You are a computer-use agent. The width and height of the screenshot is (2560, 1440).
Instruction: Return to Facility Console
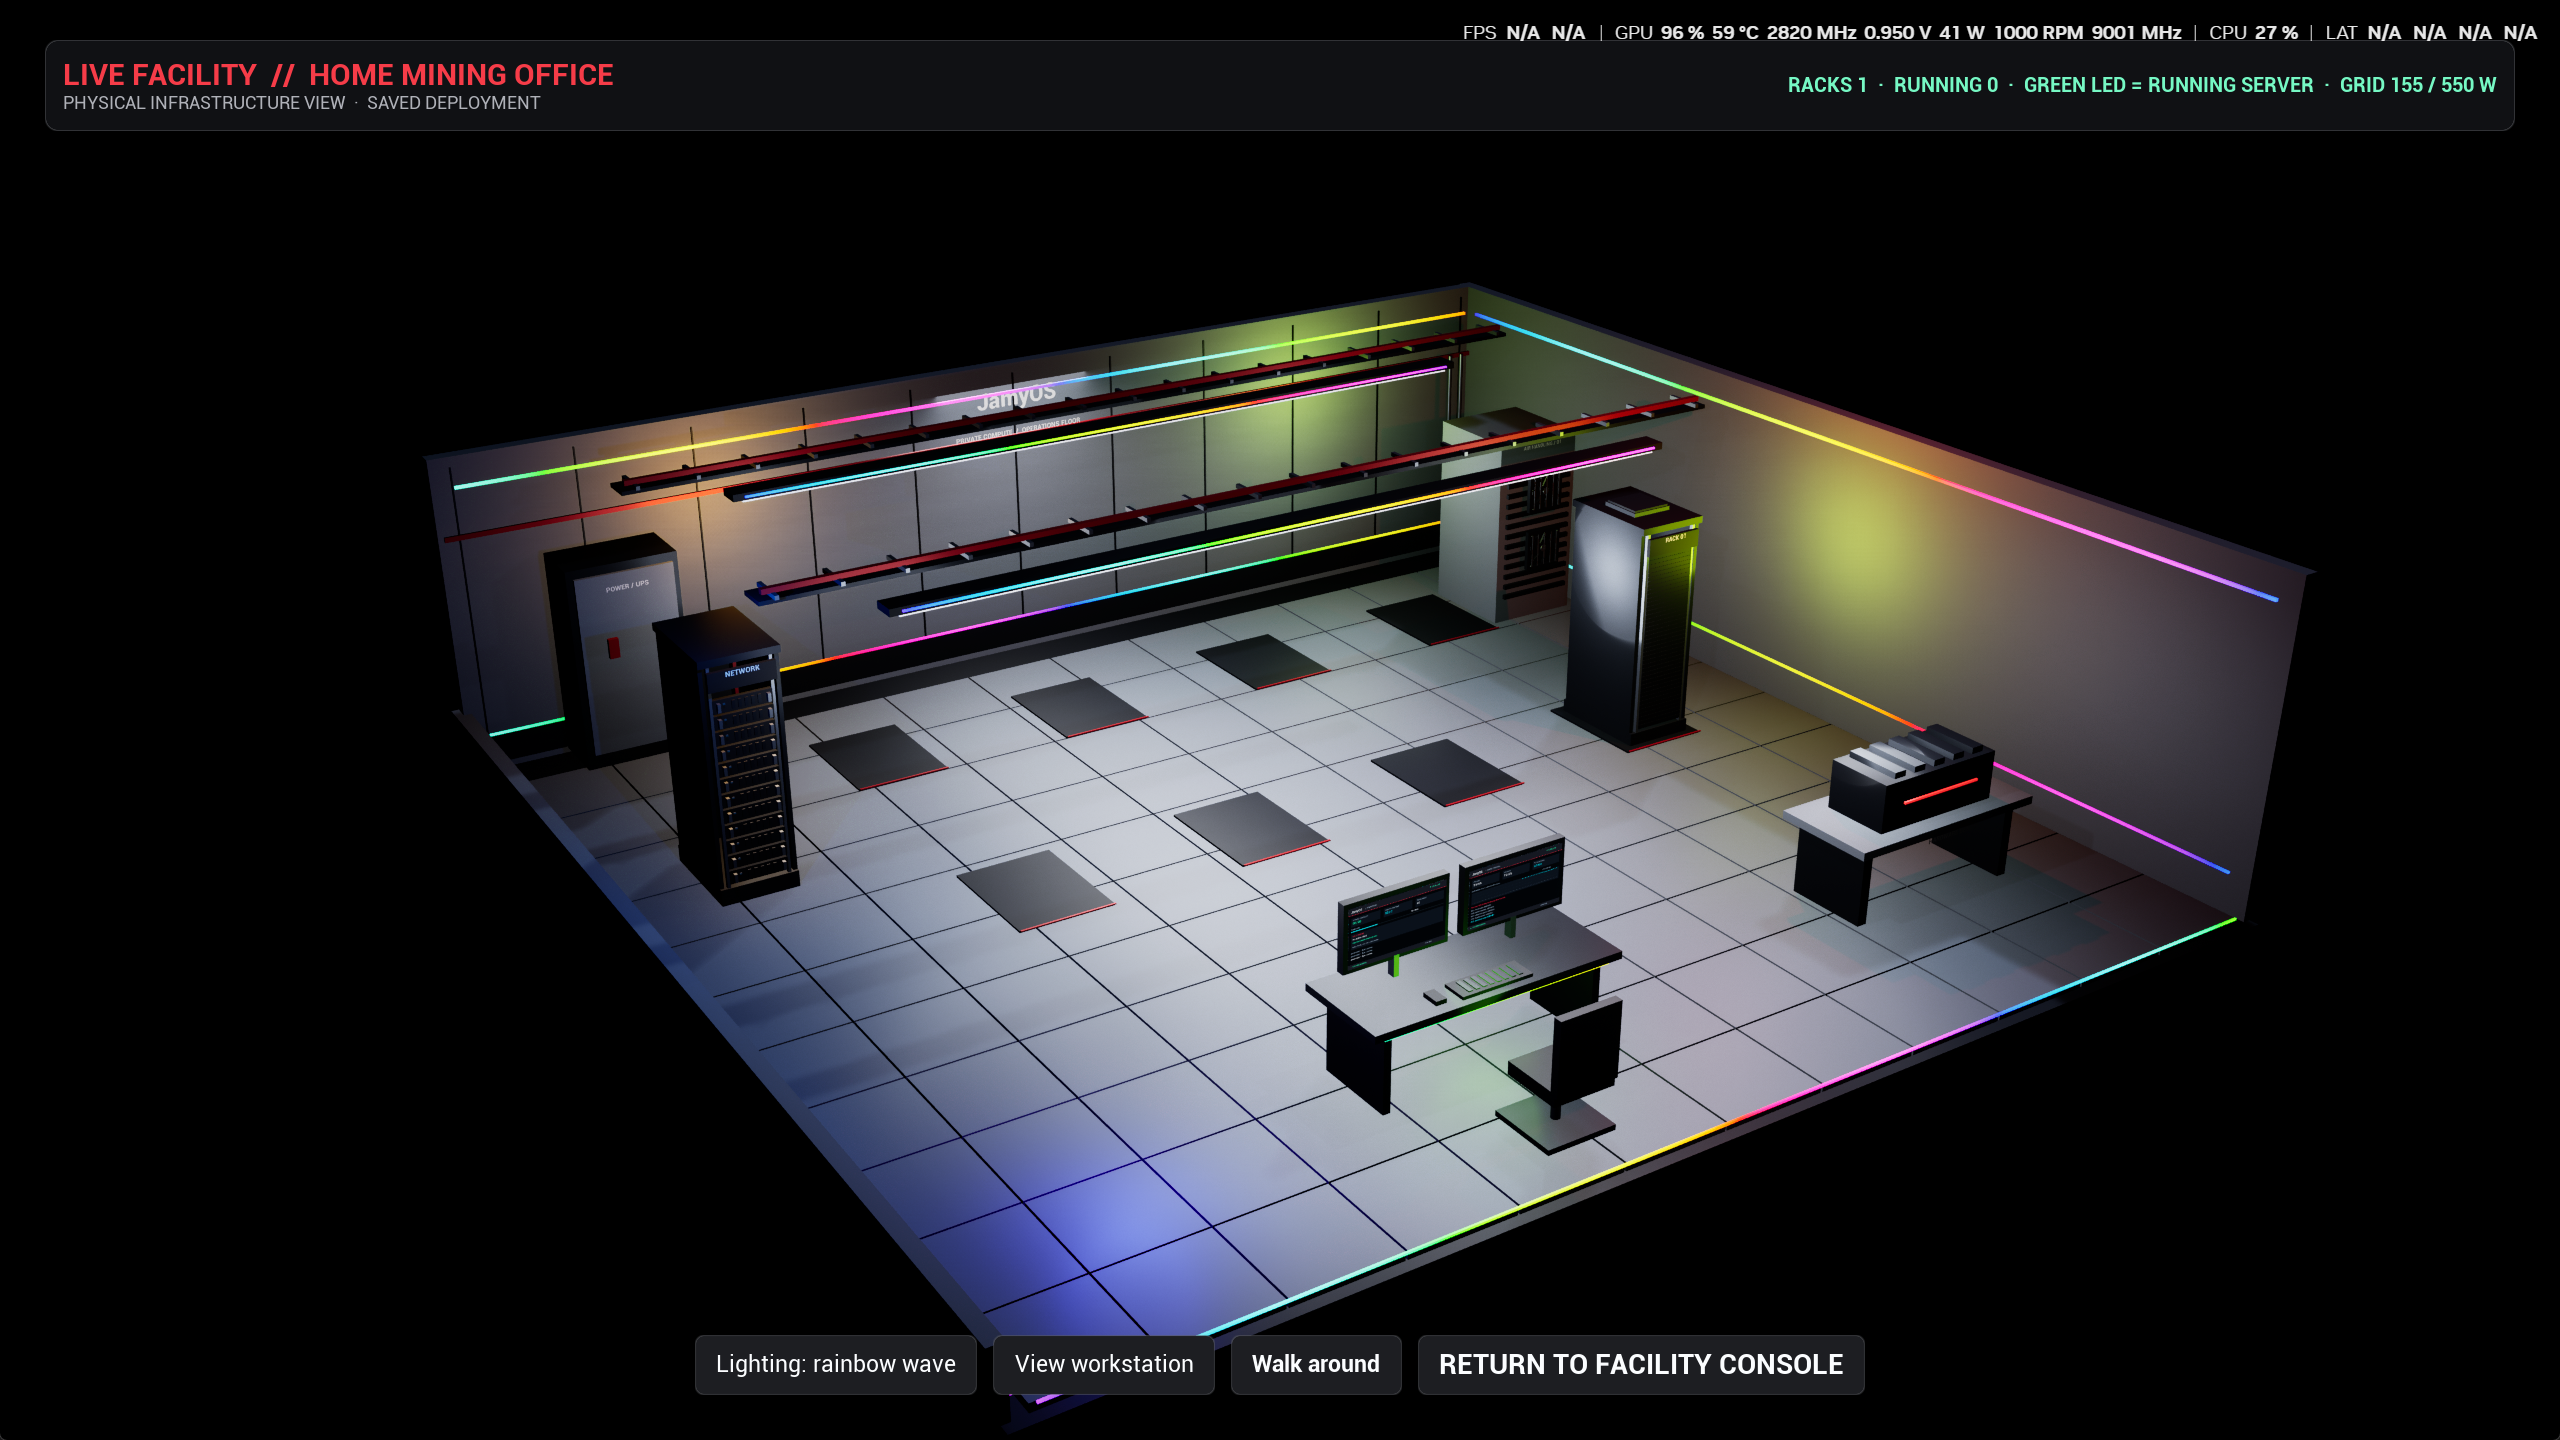[x=1640, y=1364]
